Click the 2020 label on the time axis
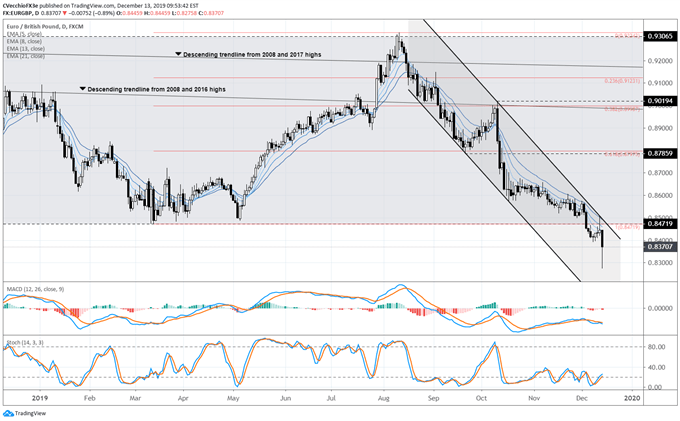Screen dimensions: 680x421 pyautogui.click(x=632, y=398)
